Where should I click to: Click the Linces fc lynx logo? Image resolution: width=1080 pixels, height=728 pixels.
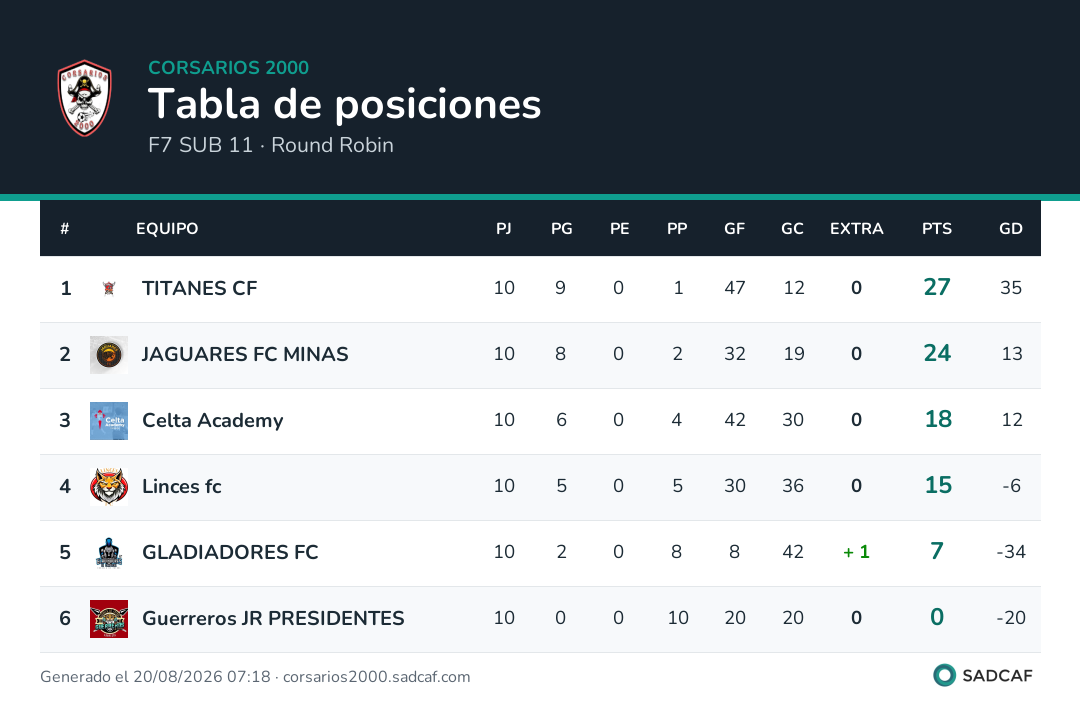pos(109,486)
